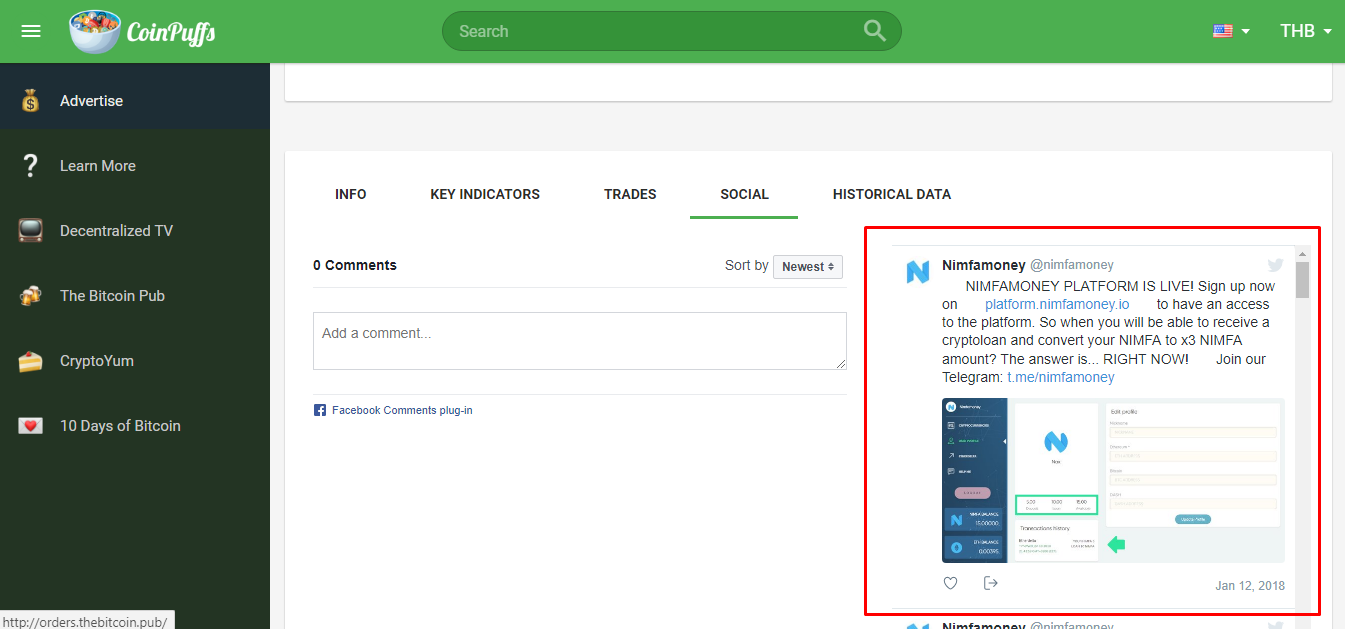Click the Decentralized TV television icon
Viewport: 1345px width, 629px height.
click(x=31, y=231)
